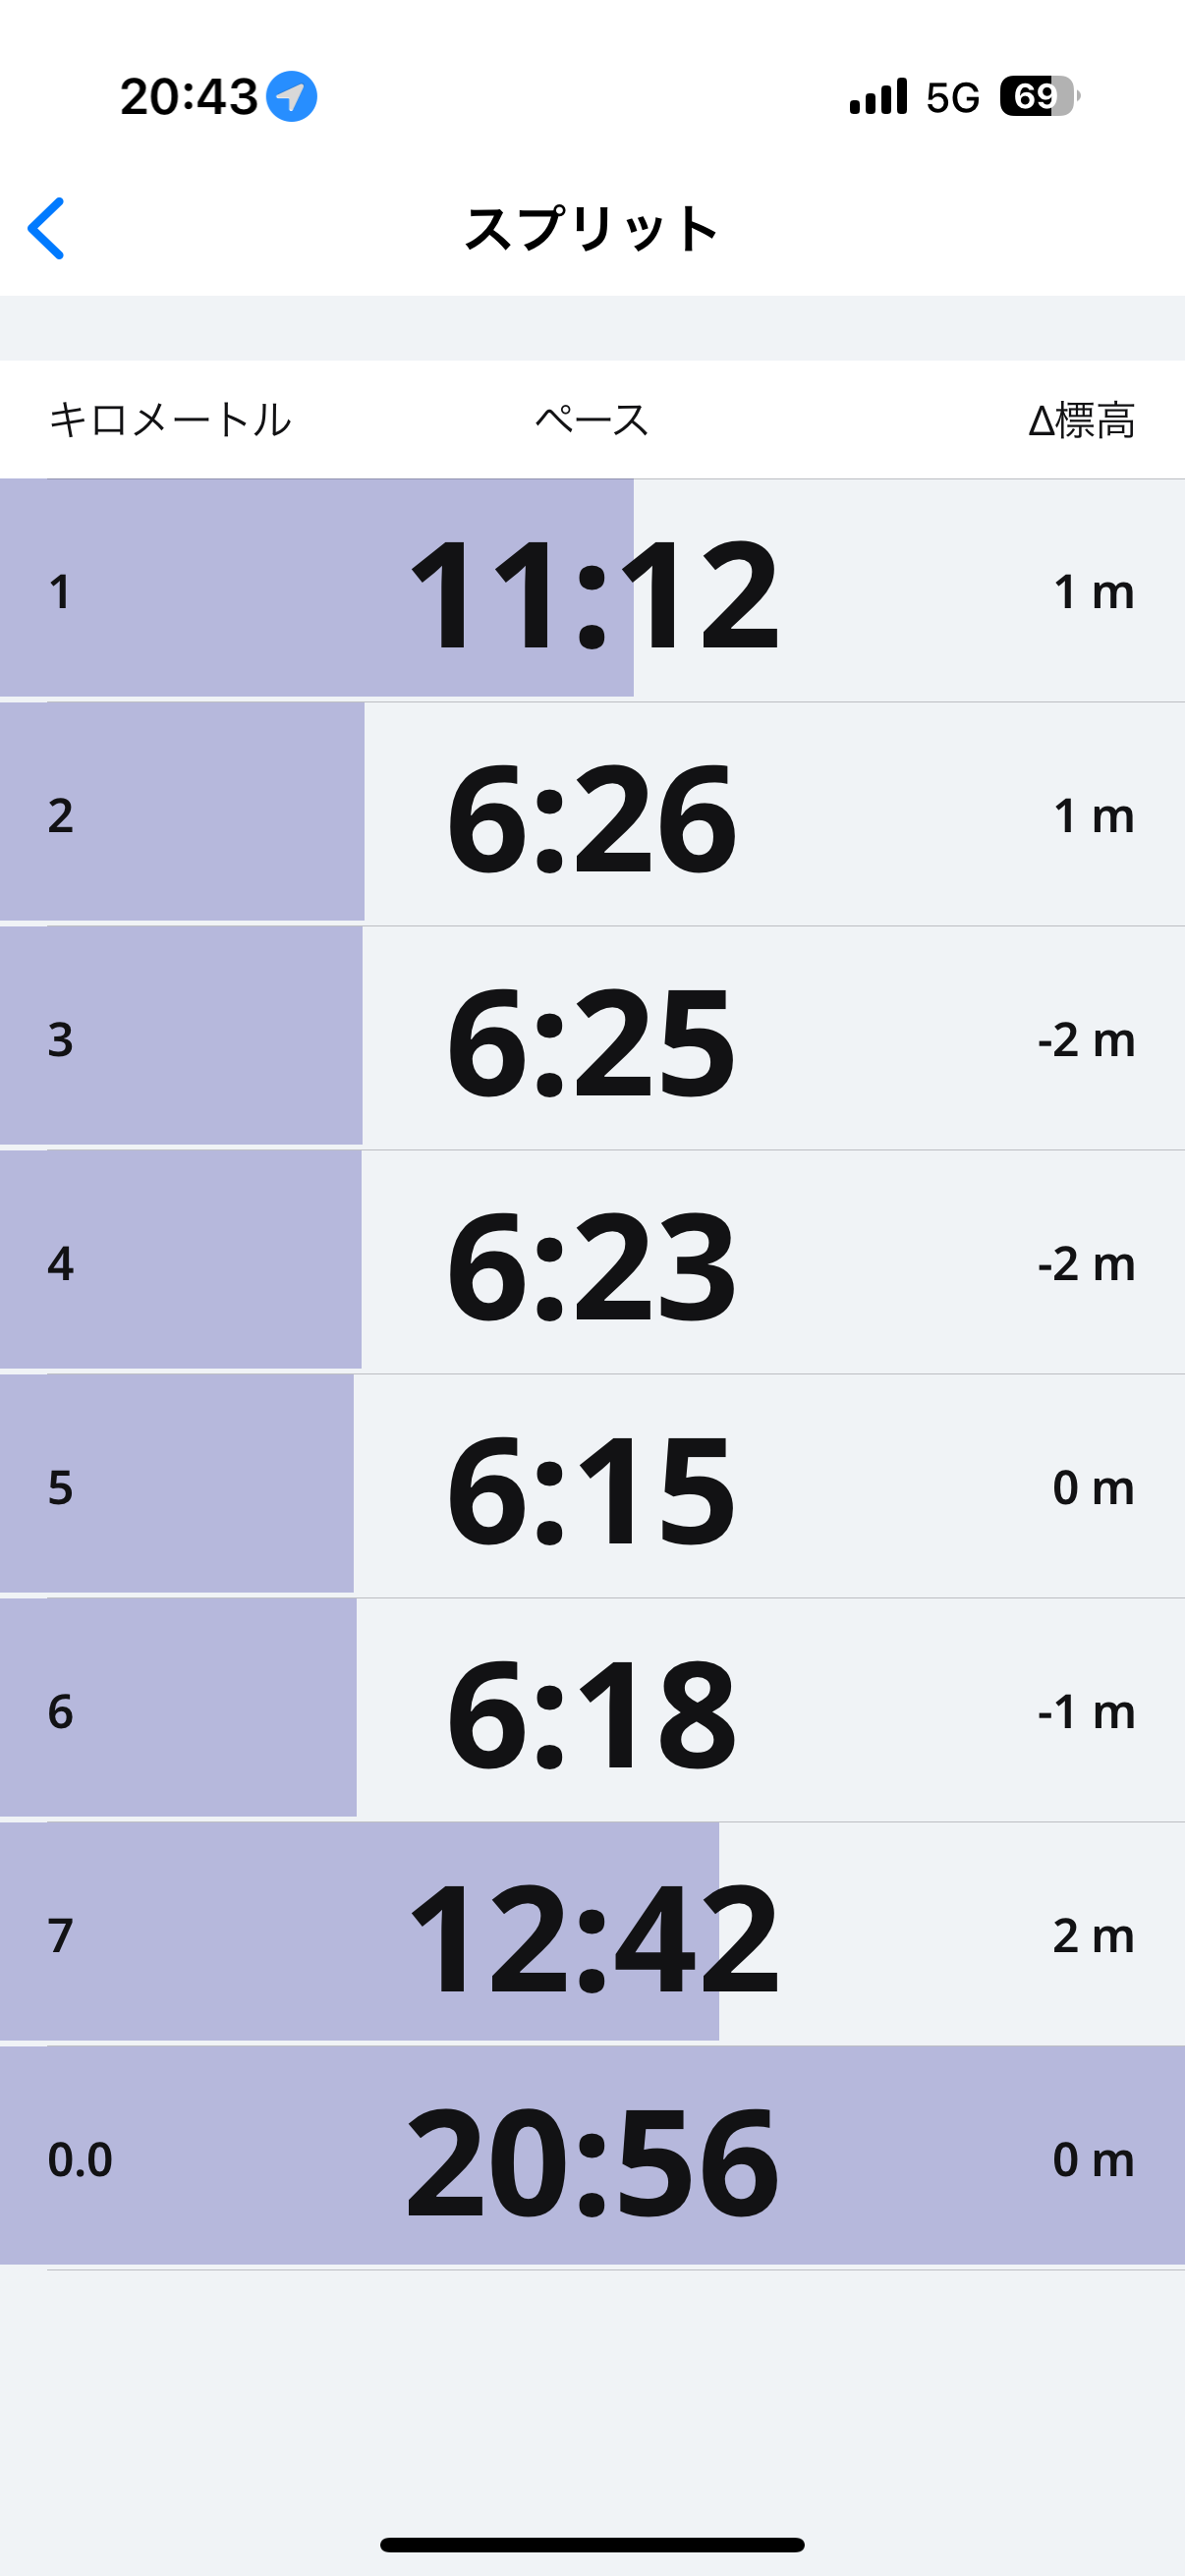
Task: Tap the cellular signal bars icon
Action: pos(878,97)
